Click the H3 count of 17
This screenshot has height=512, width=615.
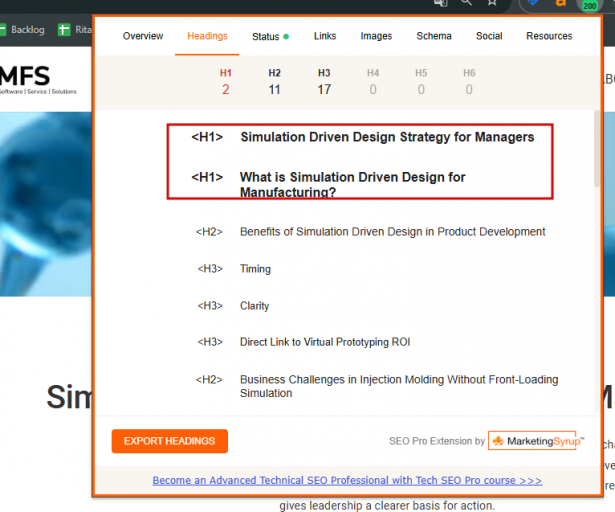tap(324, 89)
